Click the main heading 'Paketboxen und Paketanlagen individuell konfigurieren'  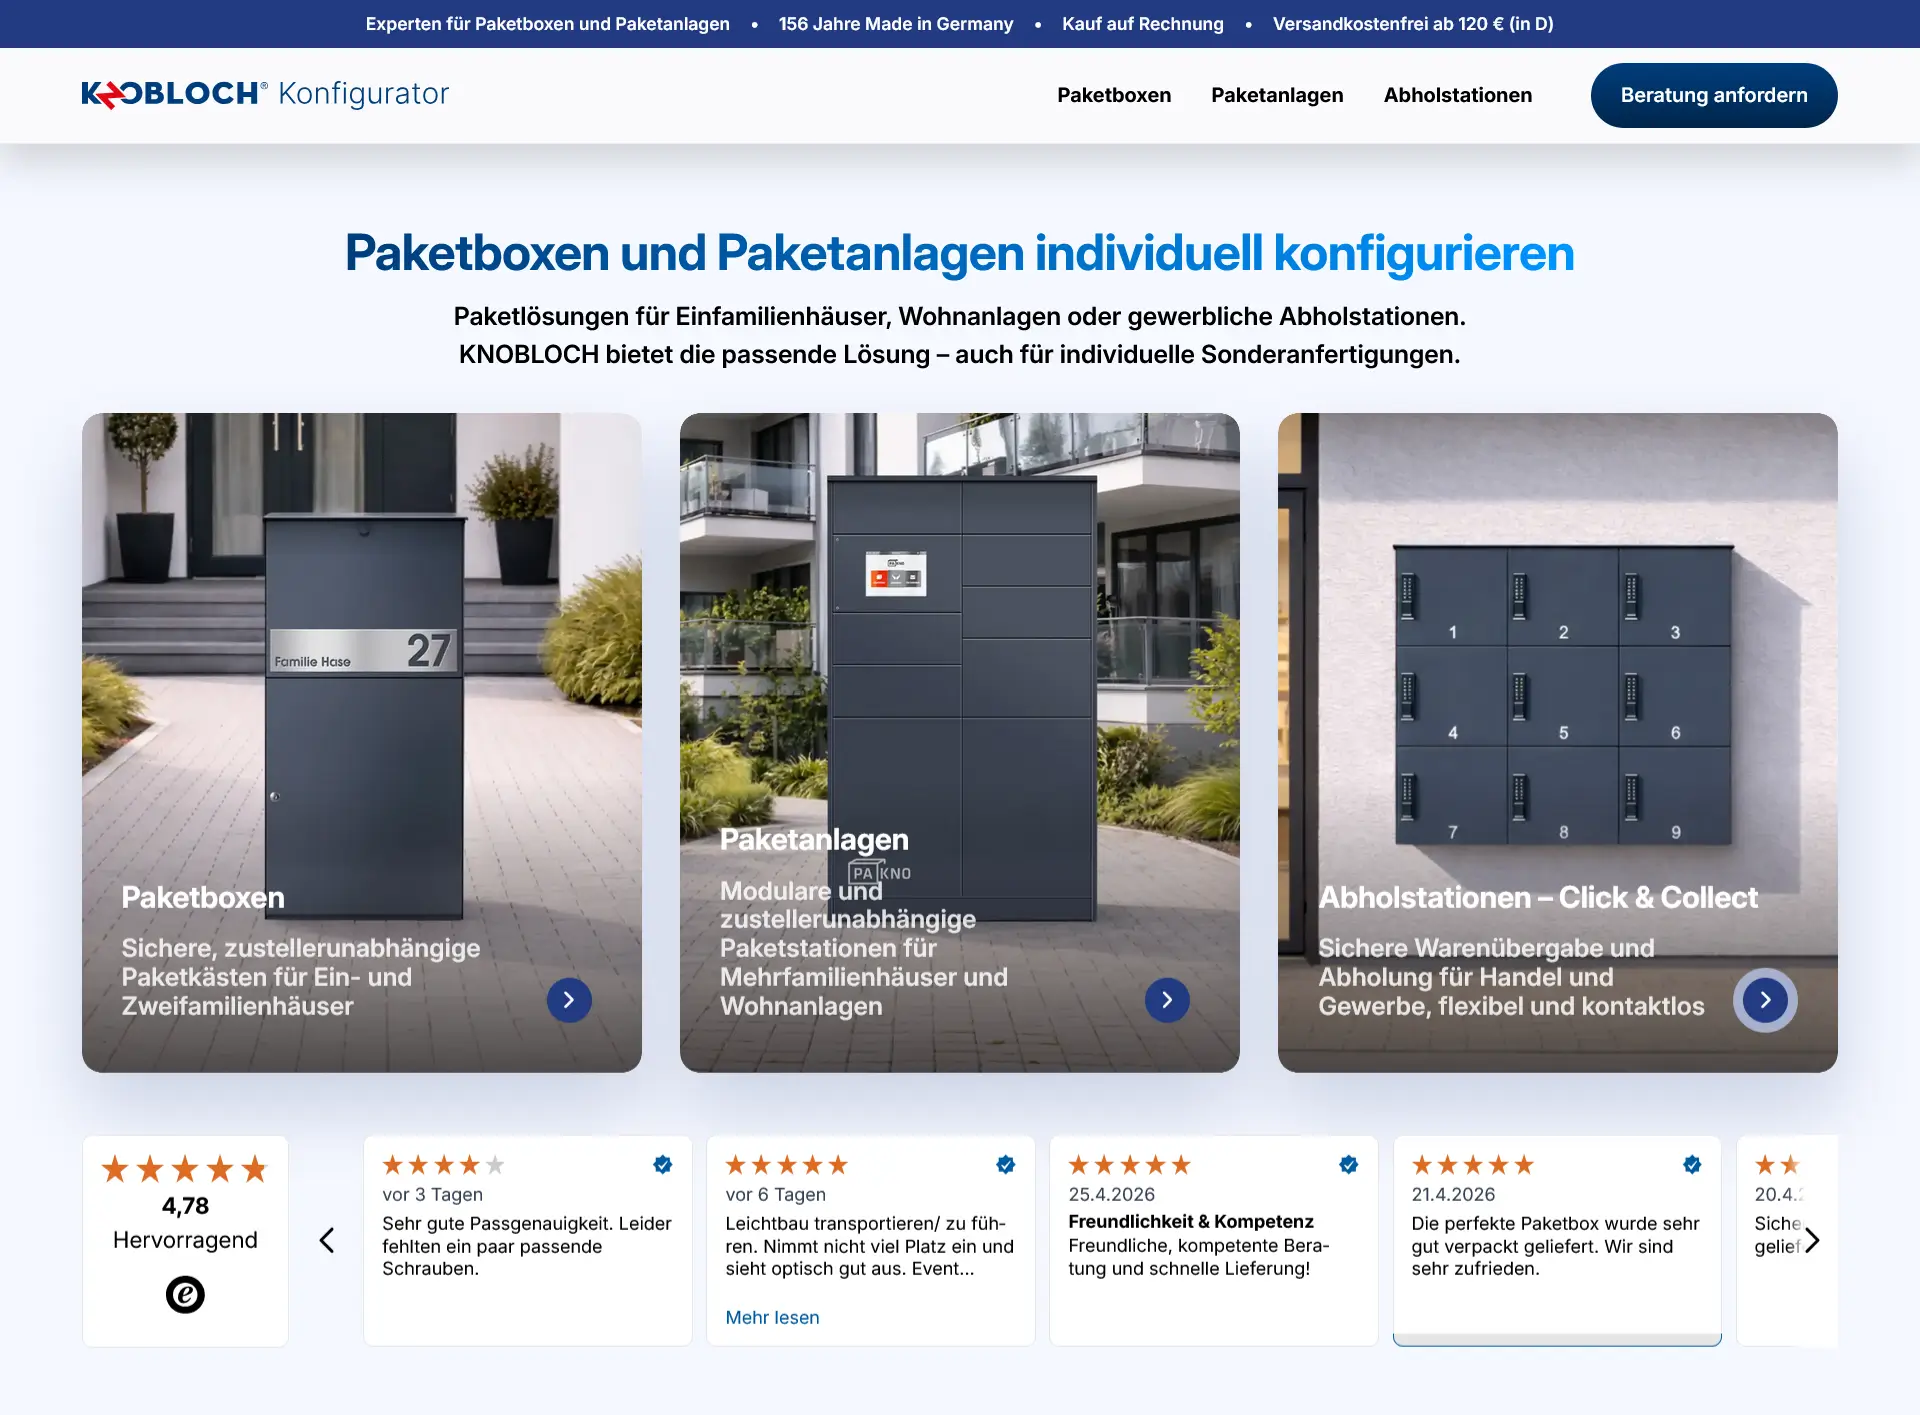coord(959,253)
